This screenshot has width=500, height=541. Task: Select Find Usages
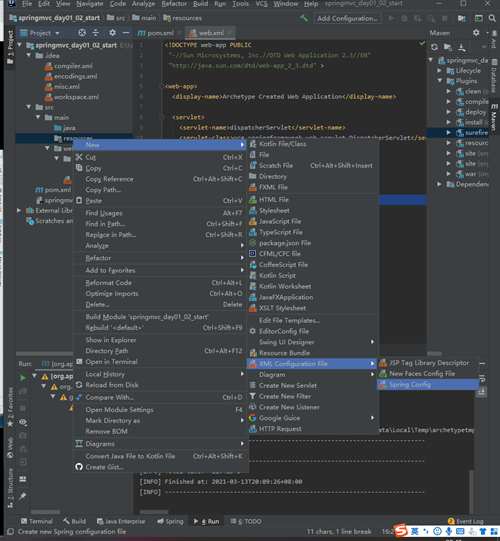[160, 213]
